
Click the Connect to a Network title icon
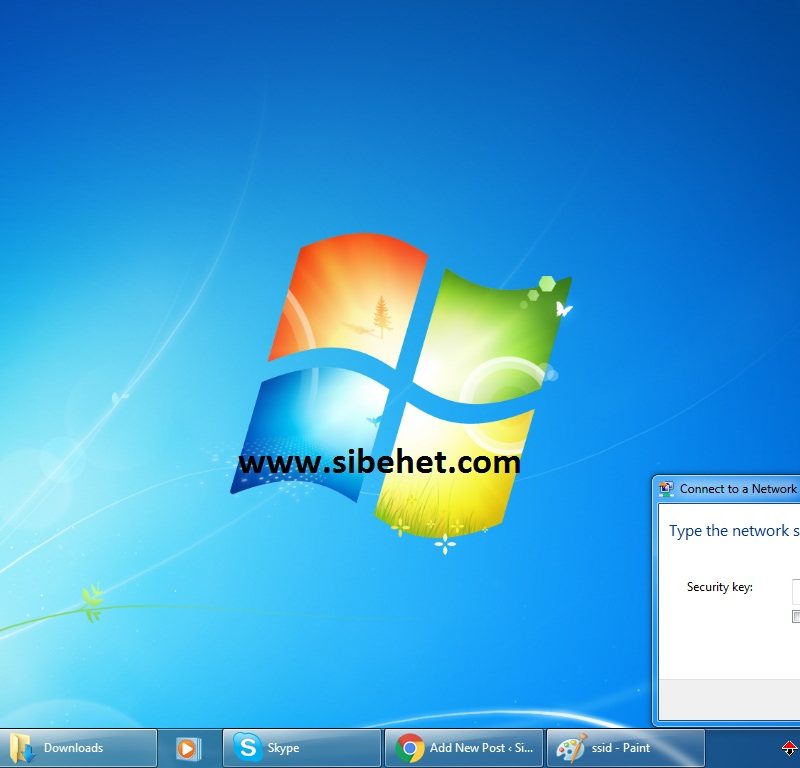pyautogui.click(x=666, y=489)
